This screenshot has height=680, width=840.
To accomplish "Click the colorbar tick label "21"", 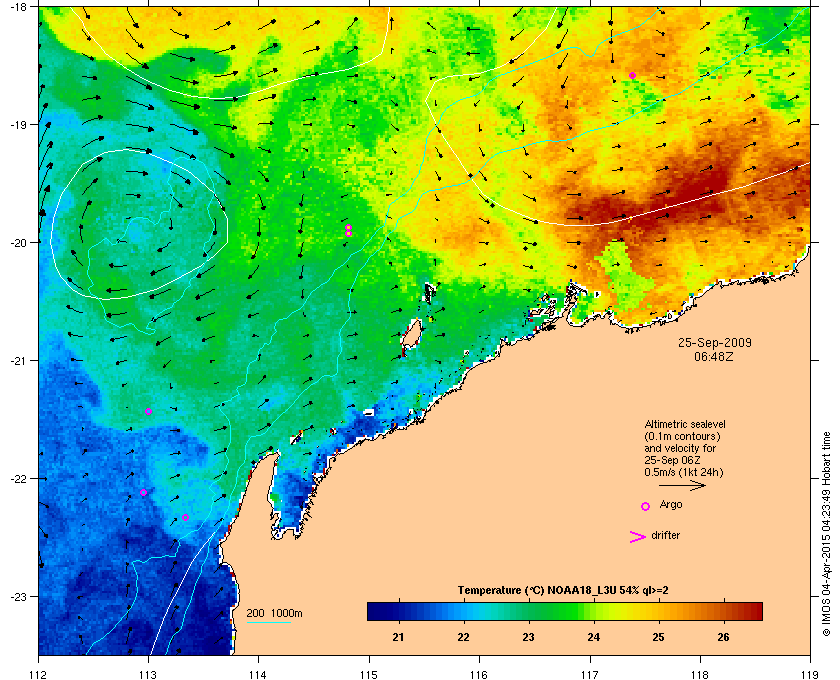I will click(x=398, y=637).
